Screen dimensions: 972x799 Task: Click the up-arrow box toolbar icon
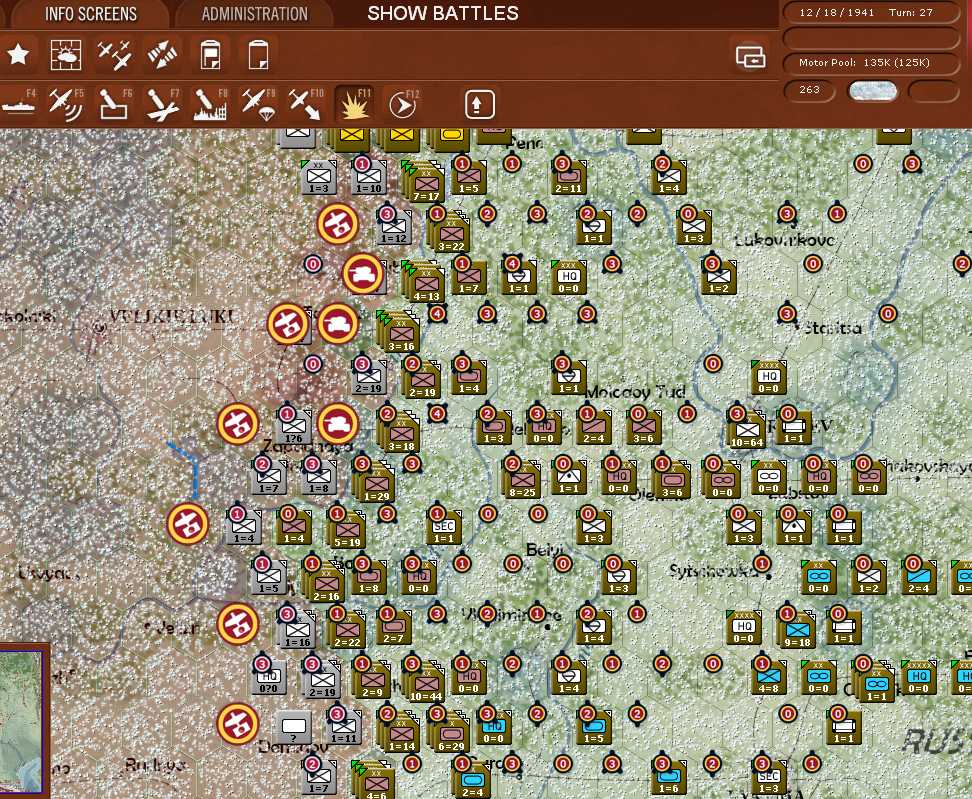(479, 104)
